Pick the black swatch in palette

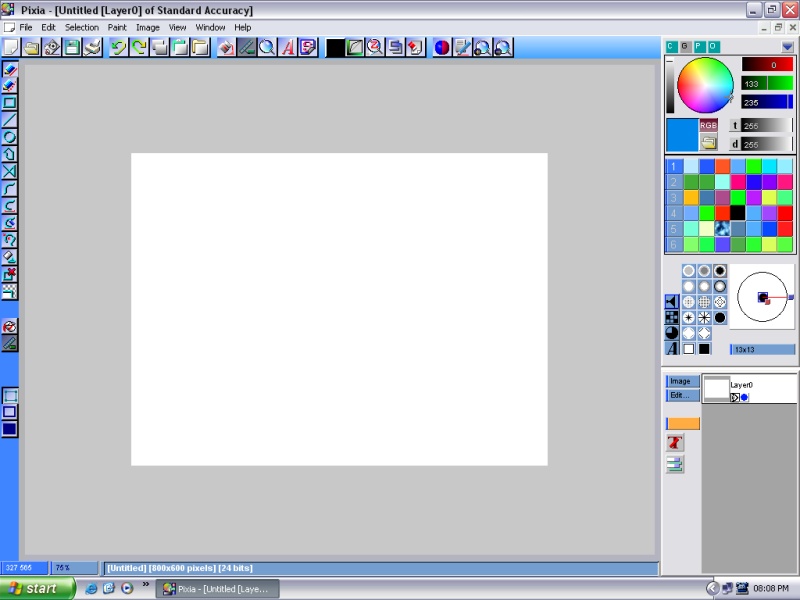click(738, 213)
